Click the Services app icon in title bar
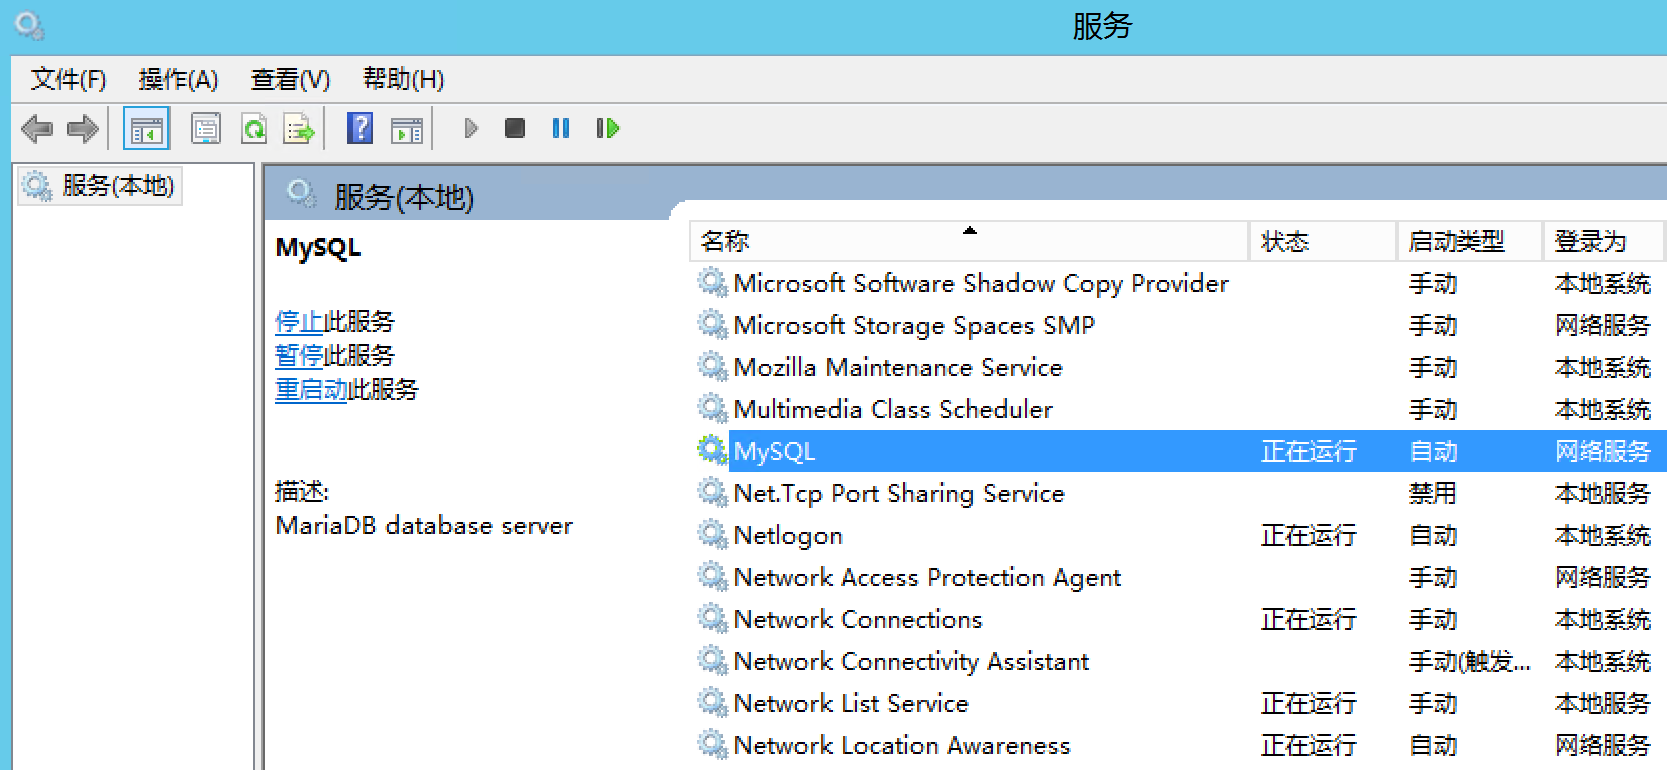 (29, 26)
